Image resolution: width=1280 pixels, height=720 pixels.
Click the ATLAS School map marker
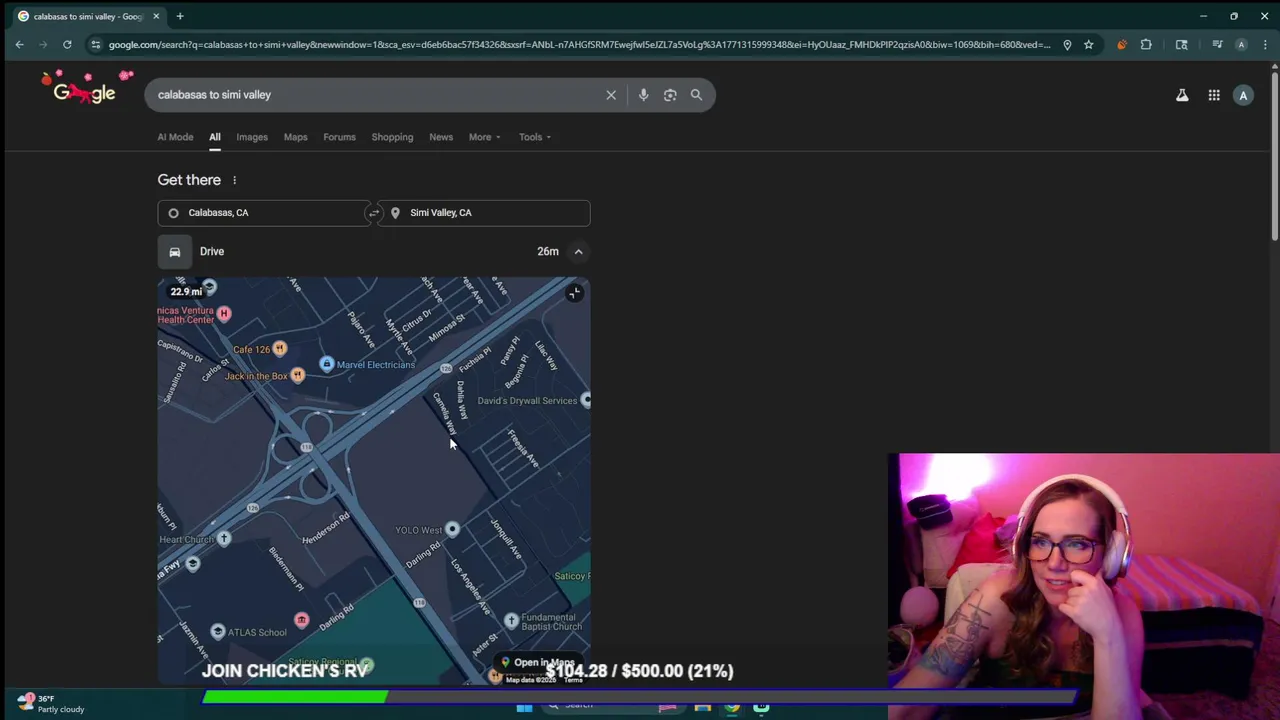coord(218,632)
